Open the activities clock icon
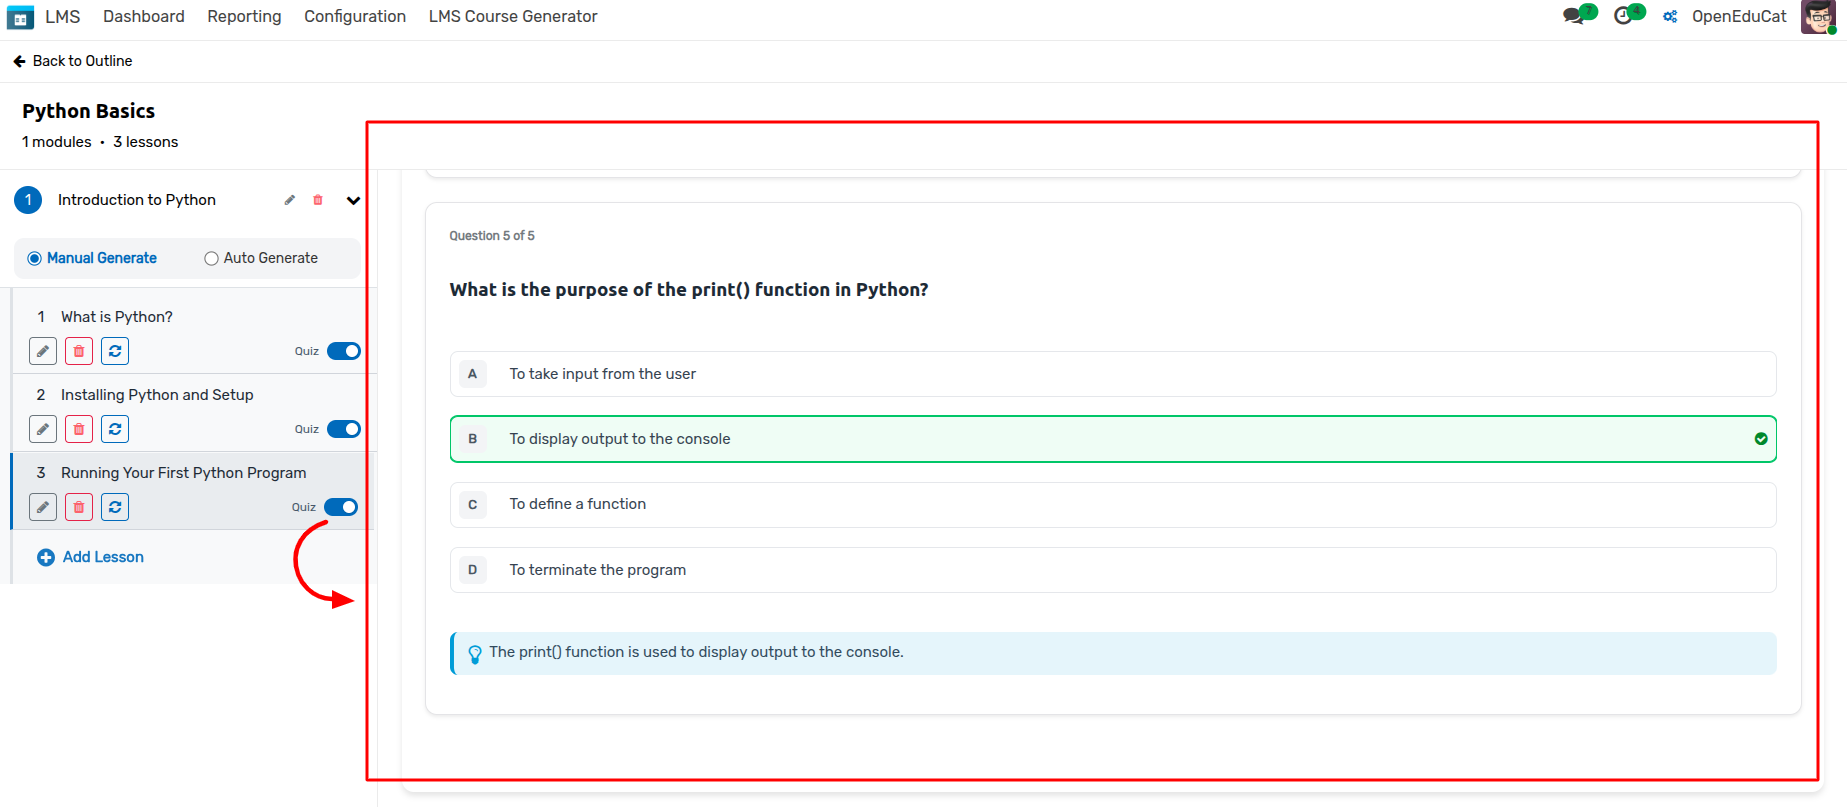 [x=1624, y=16]
